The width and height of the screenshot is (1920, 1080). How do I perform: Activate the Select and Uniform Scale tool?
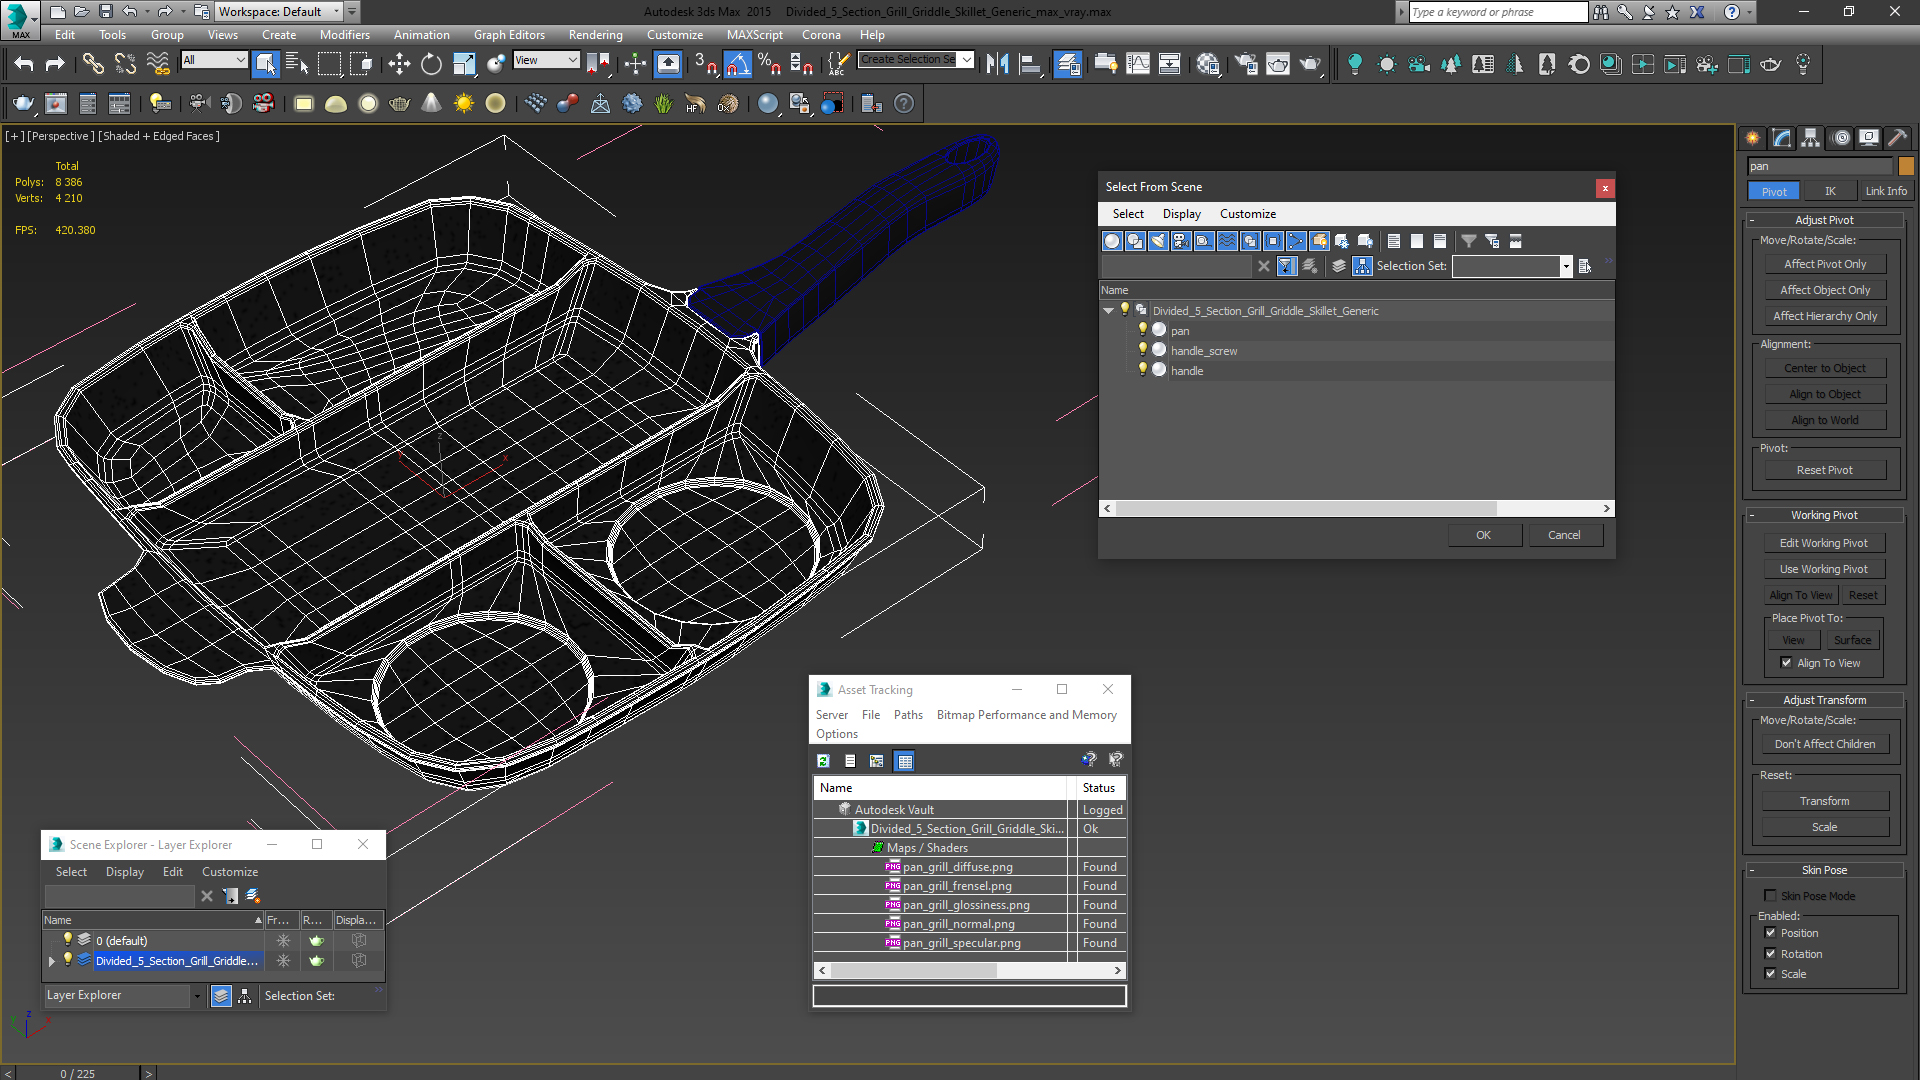click(x=464, y=64)
